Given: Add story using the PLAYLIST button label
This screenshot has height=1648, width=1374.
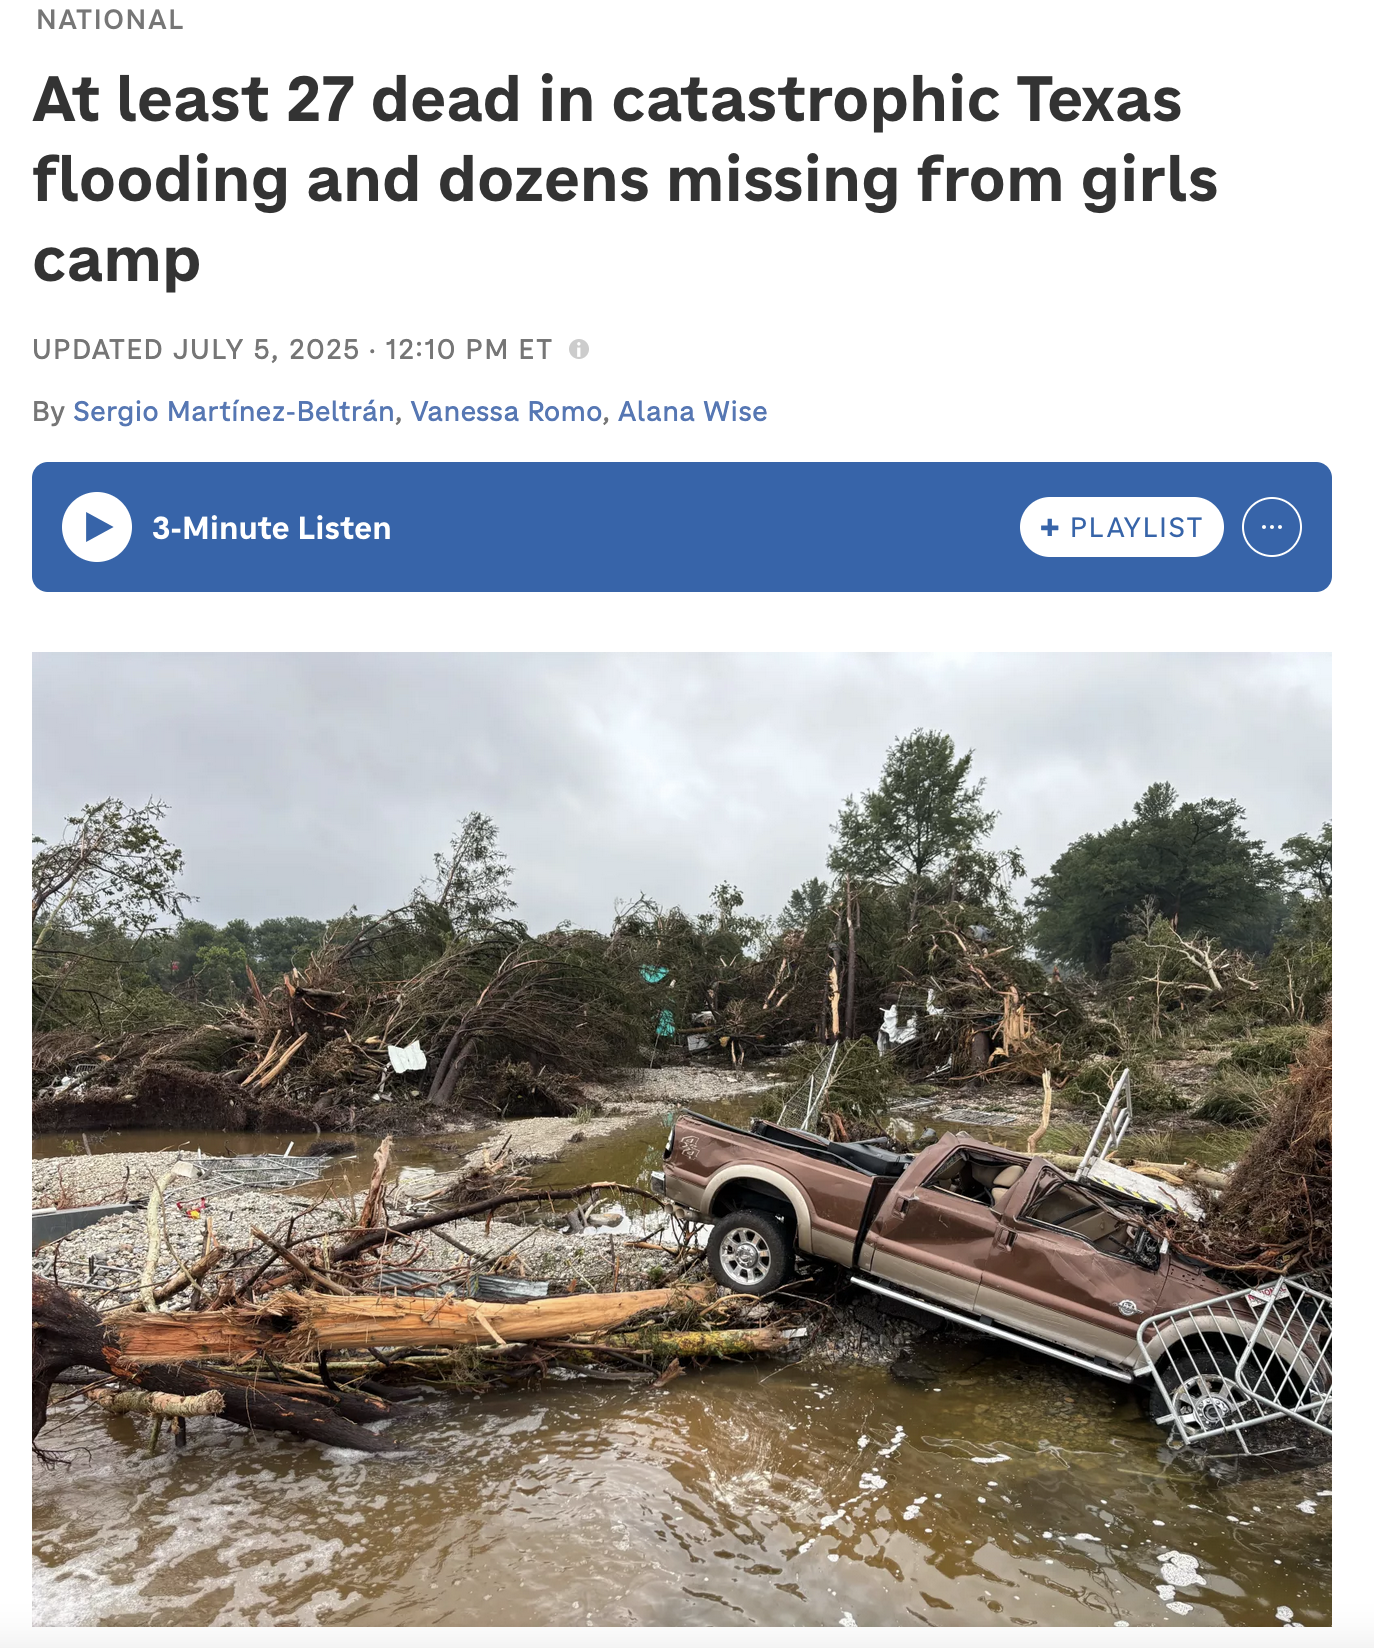Looking at the screenshot, I should 1136,527.
